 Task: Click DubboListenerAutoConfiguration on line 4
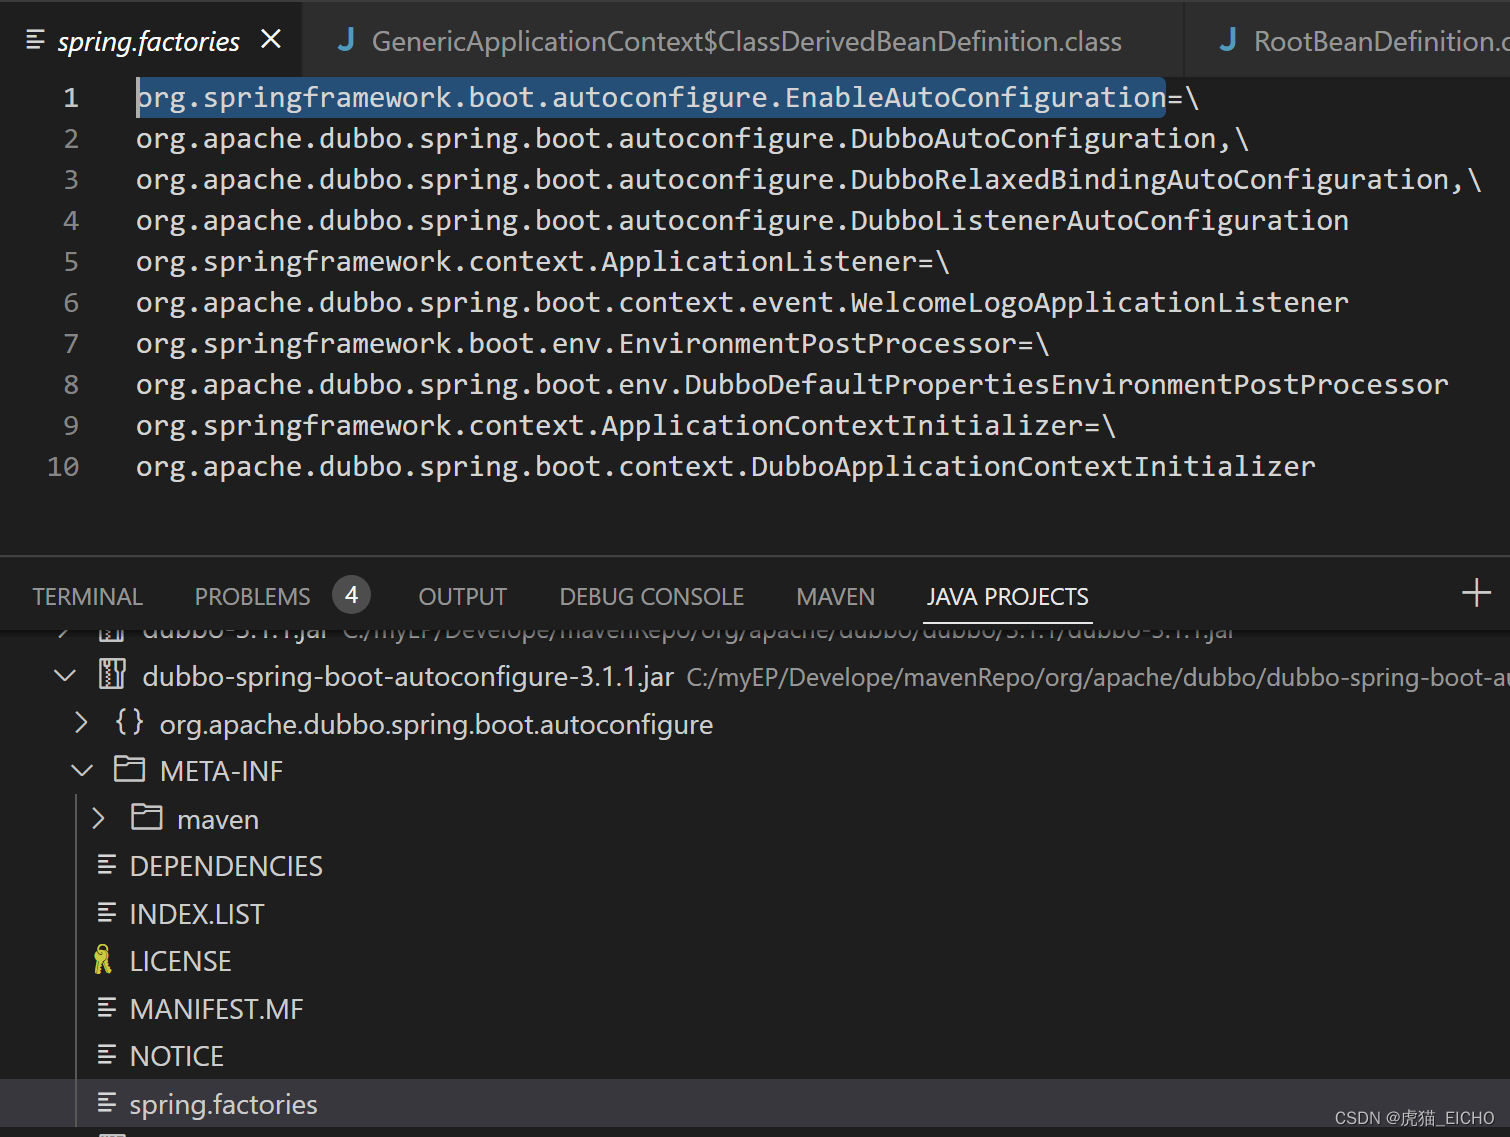(x=1099, y=221)
